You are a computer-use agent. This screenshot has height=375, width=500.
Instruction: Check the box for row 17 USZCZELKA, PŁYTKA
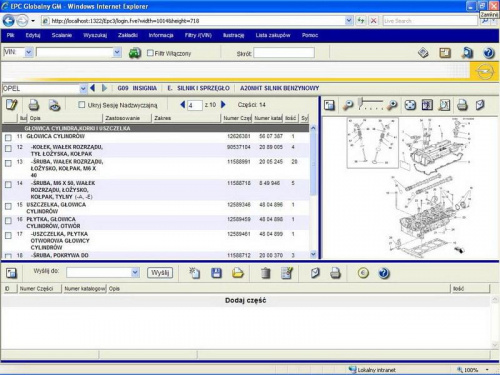coord(8,235)
